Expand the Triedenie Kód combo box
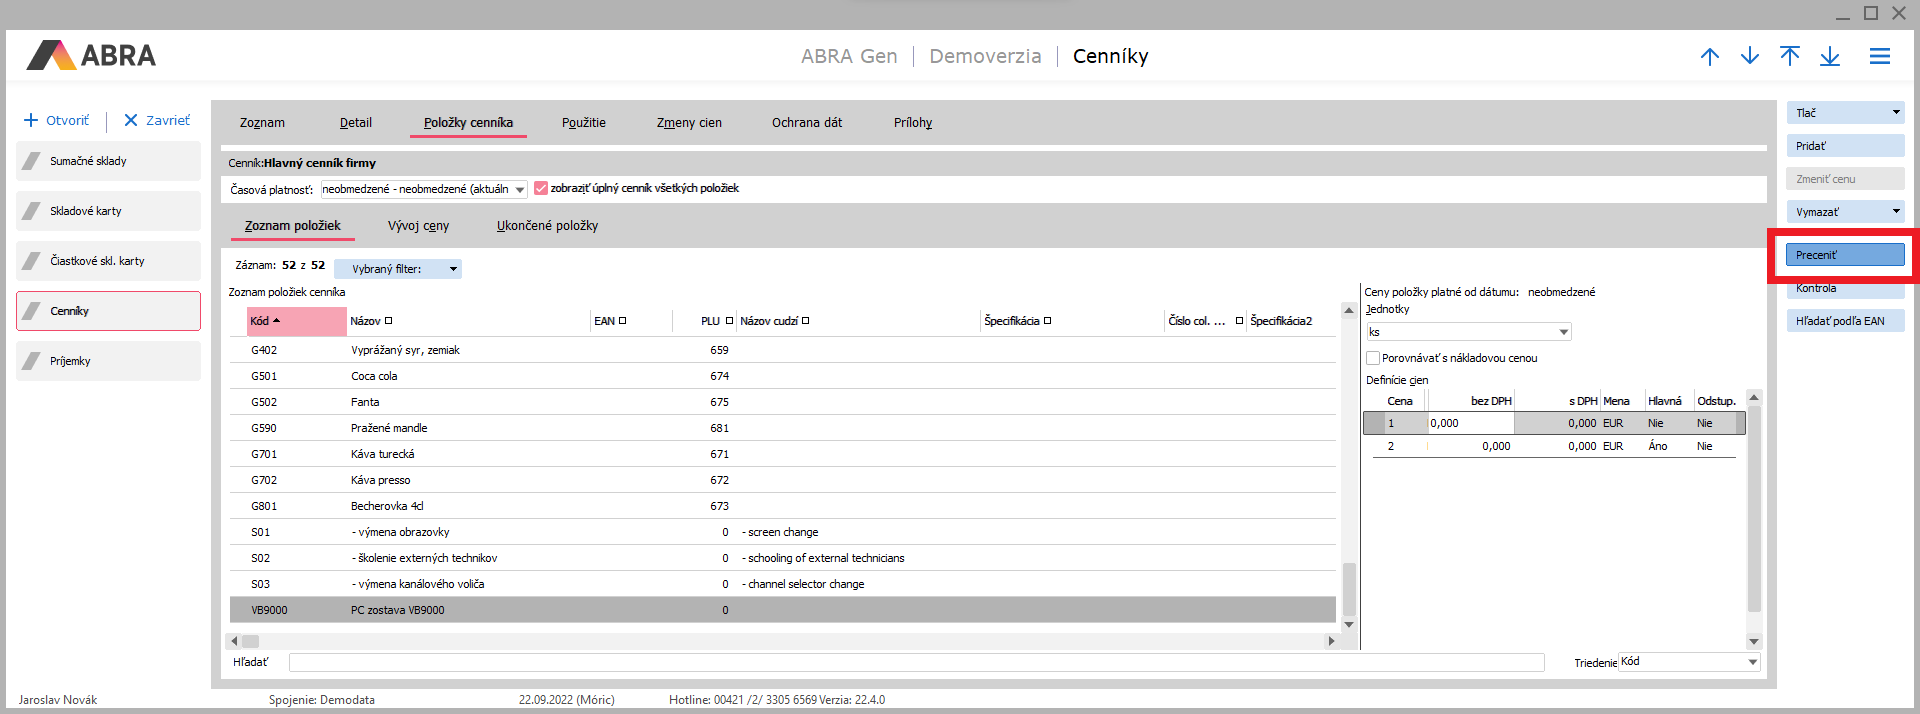Image resolution: width=1920 pixels, height=714 pixels. tap(1752, 662)
